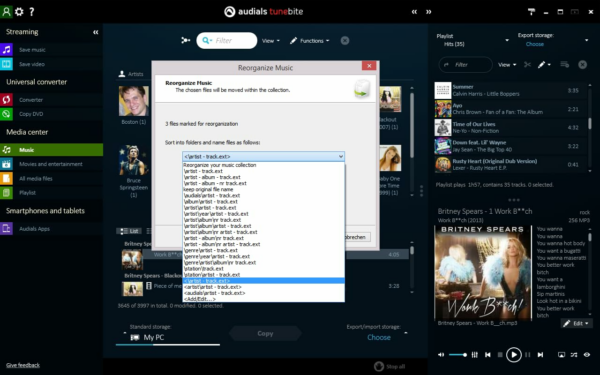Open the user account icon
600x375 pixels.
(6, 11)
